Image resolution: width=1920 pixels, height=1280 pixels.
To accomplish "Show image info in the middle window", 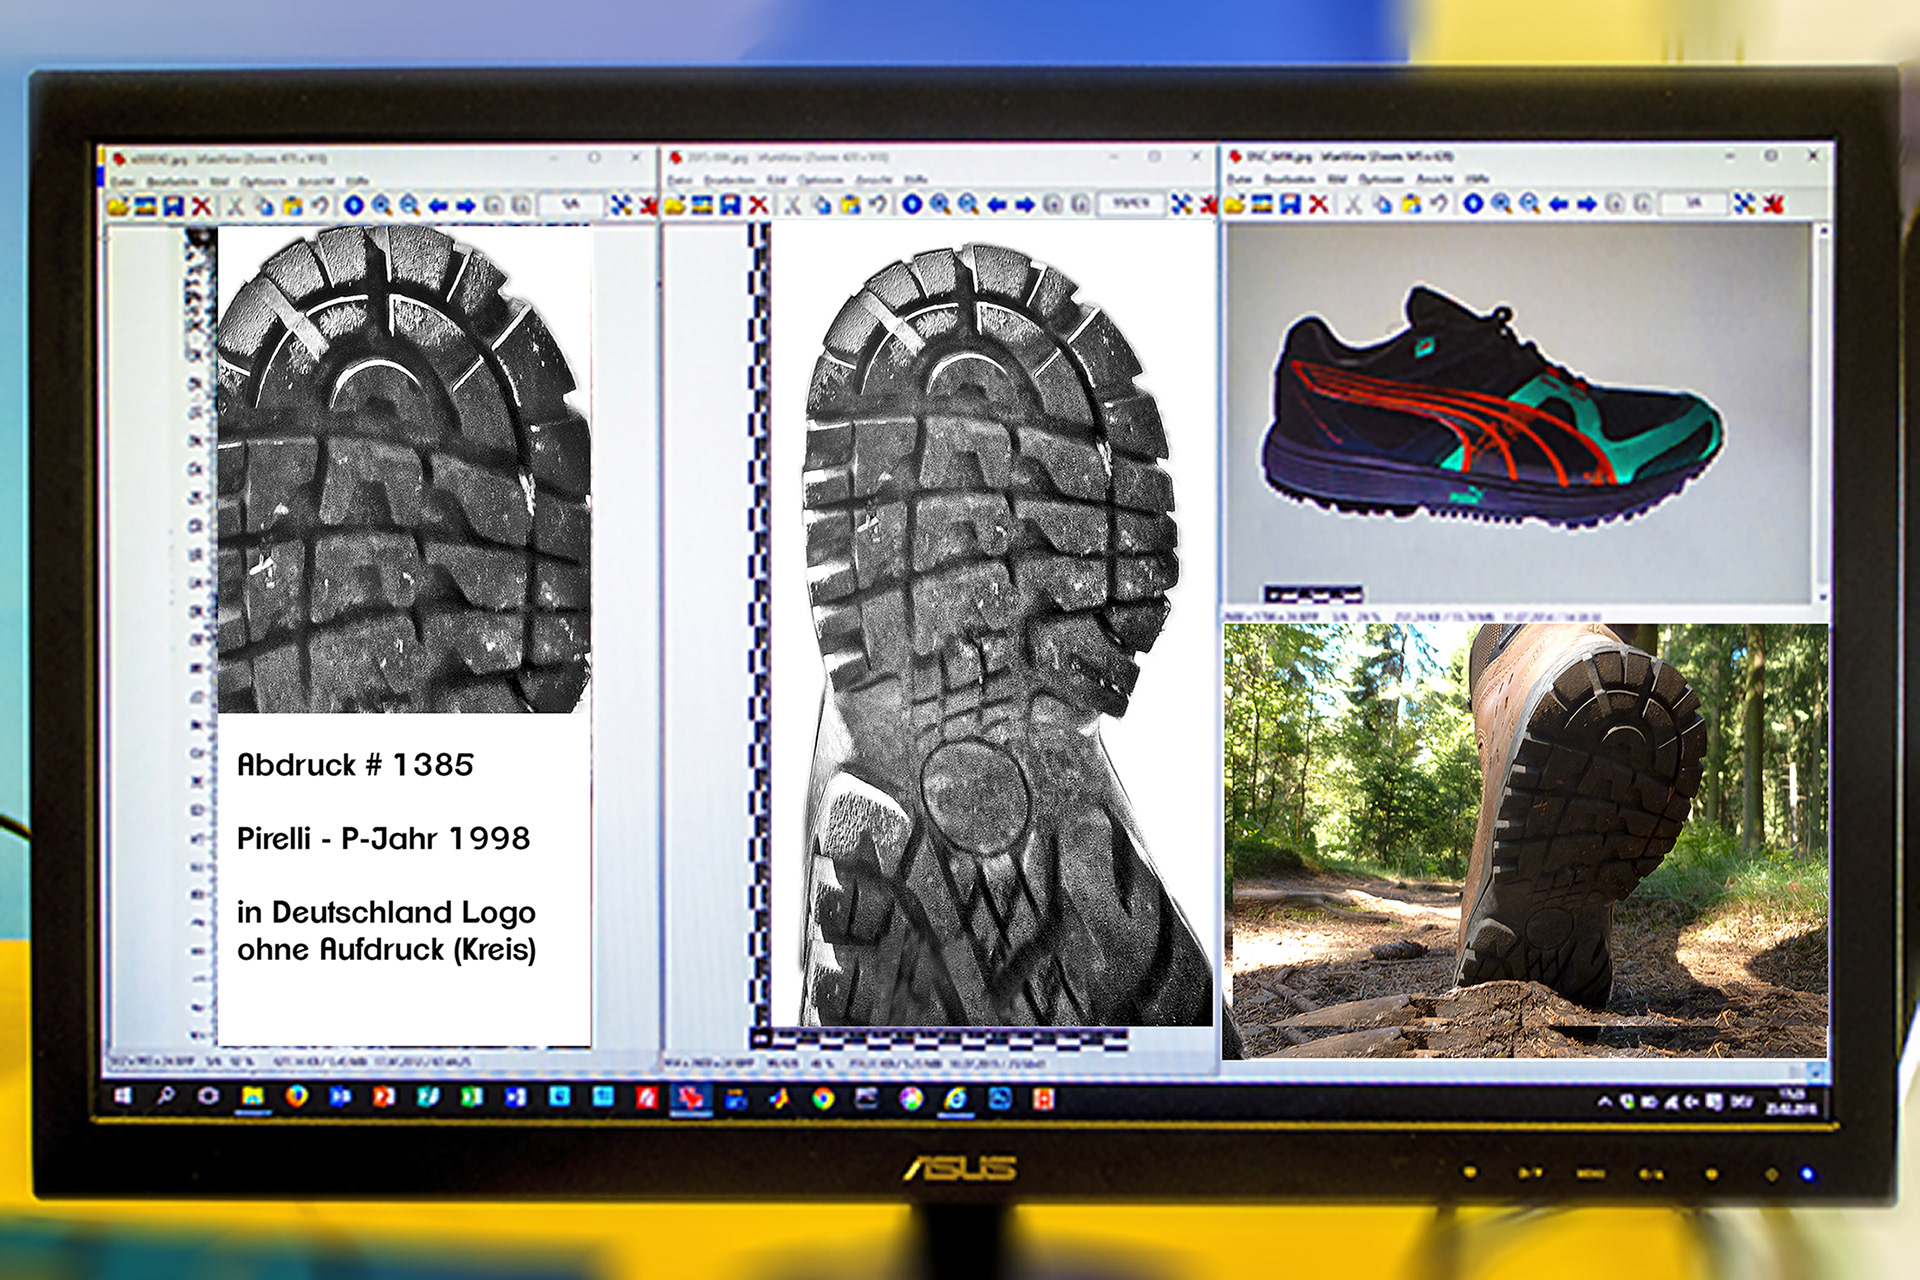I will tap(912, 204).
